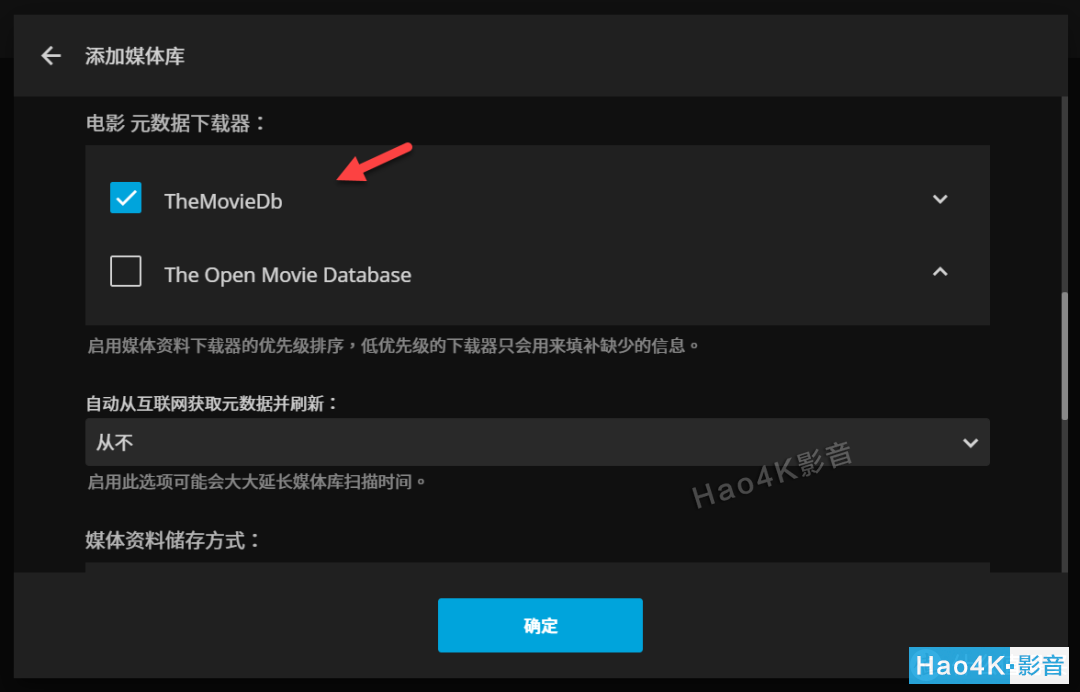
Task: Click help text about 下载器的优先级排序
Action: click(393, 345)
